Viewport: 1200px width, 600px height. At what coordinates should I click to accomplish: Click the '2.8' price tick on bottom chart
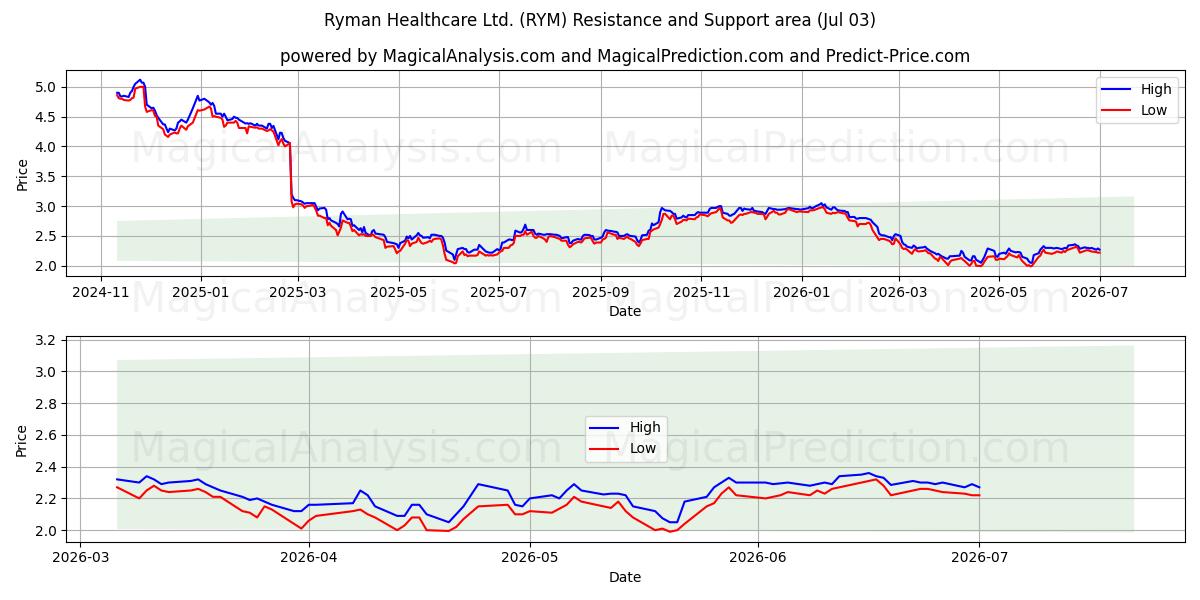point(48,404)
